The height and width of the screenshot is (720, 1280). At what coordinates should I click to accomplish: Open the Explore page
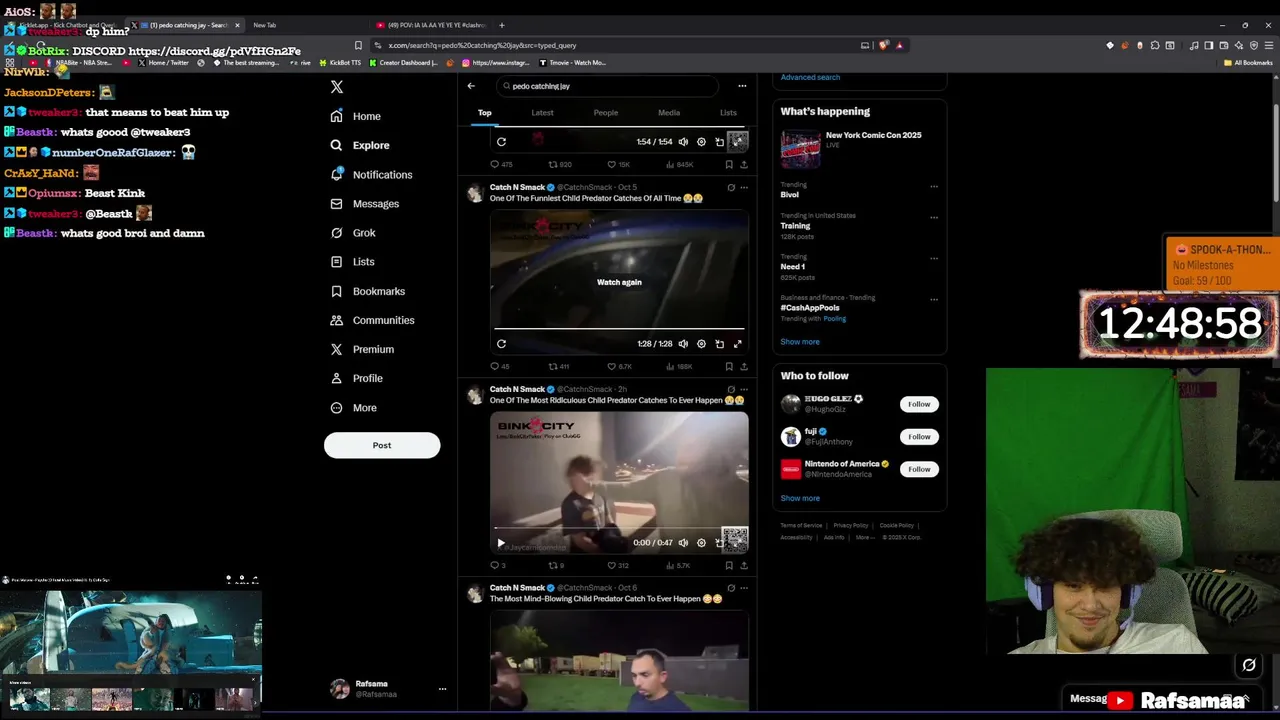click(359, 145)
